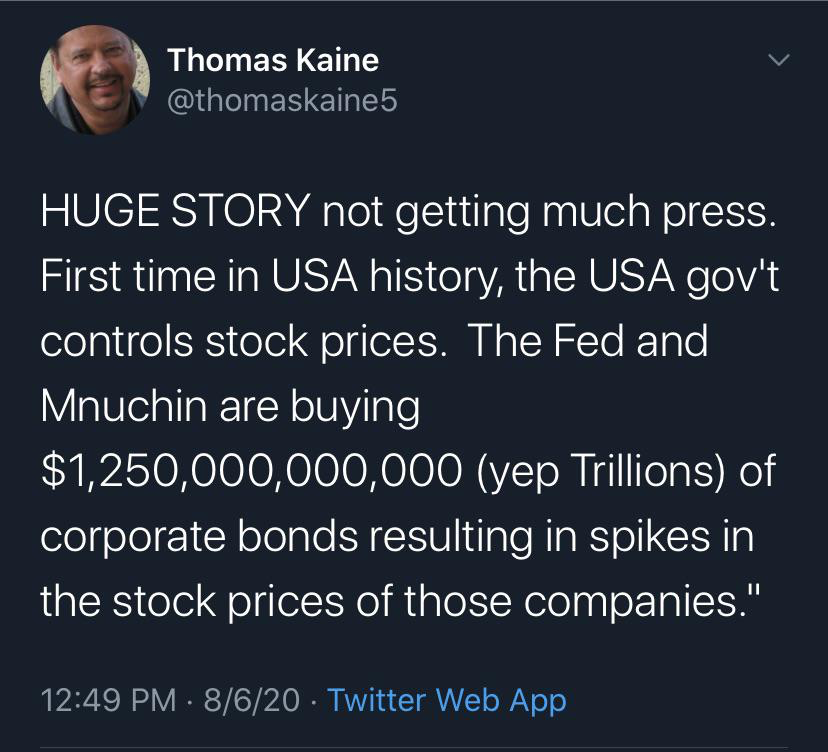Click Thomas Kaine's profile avatar photo

click(x=95, y=79)
